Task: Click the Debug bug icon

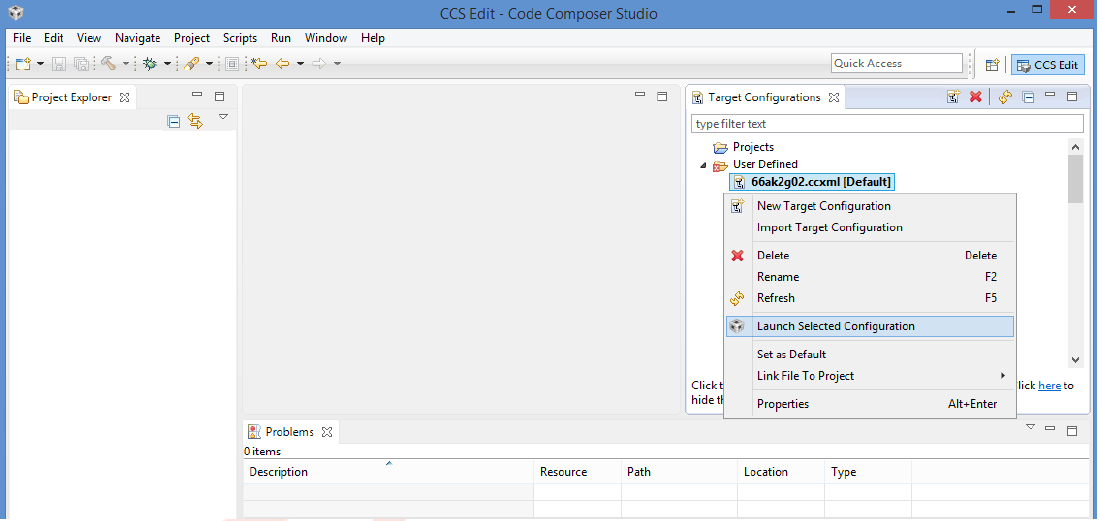Action: click(x=150, y=63)
